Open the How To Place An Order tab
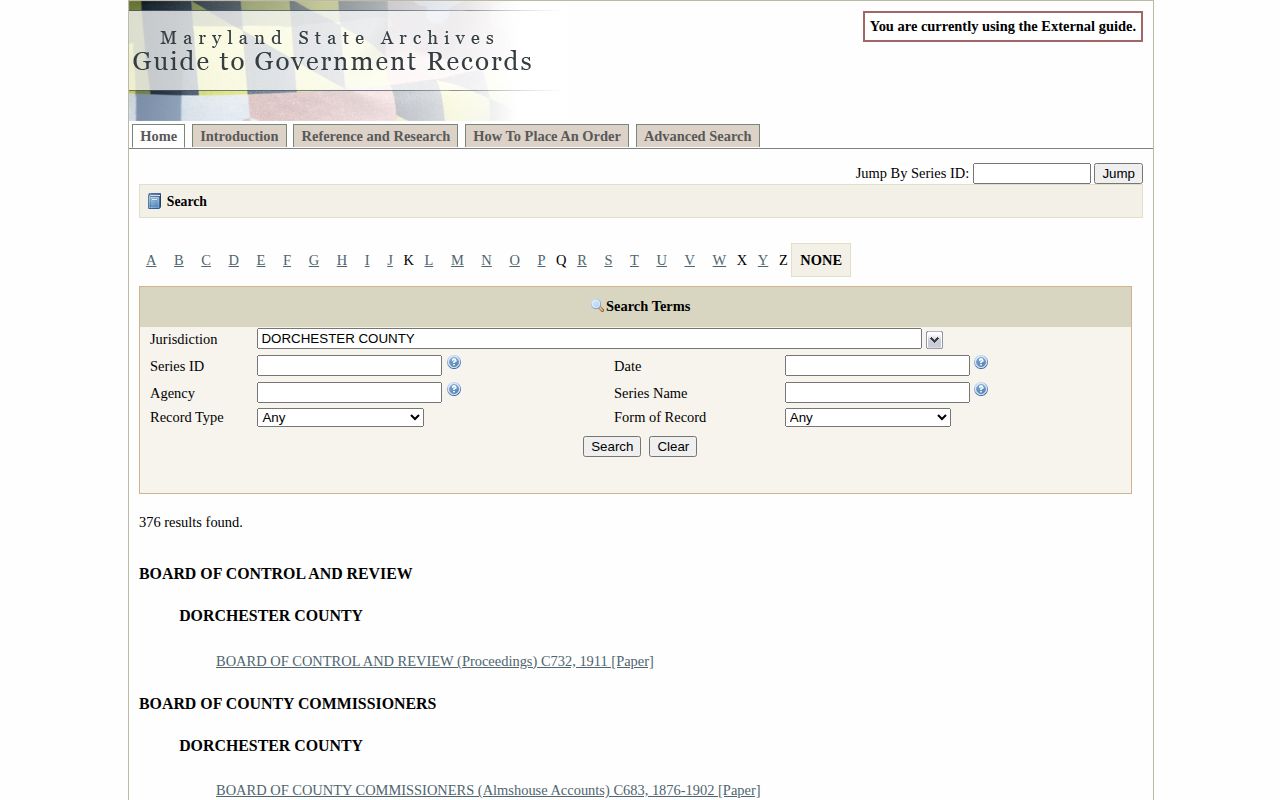Viewport: 1280px width, 800px height. pos(547,136)
